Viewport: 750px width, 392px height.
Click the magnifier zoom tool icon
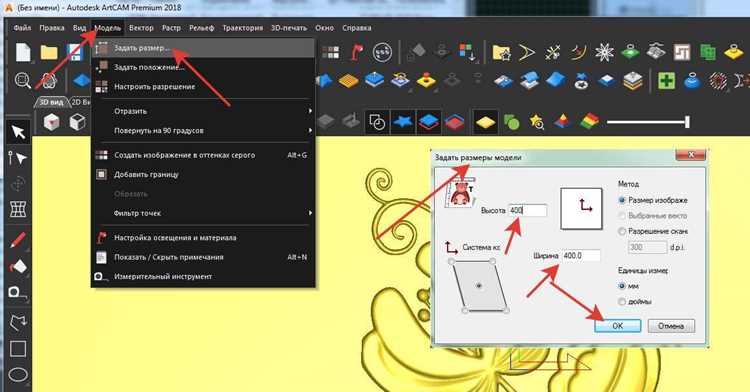point(22,80)
